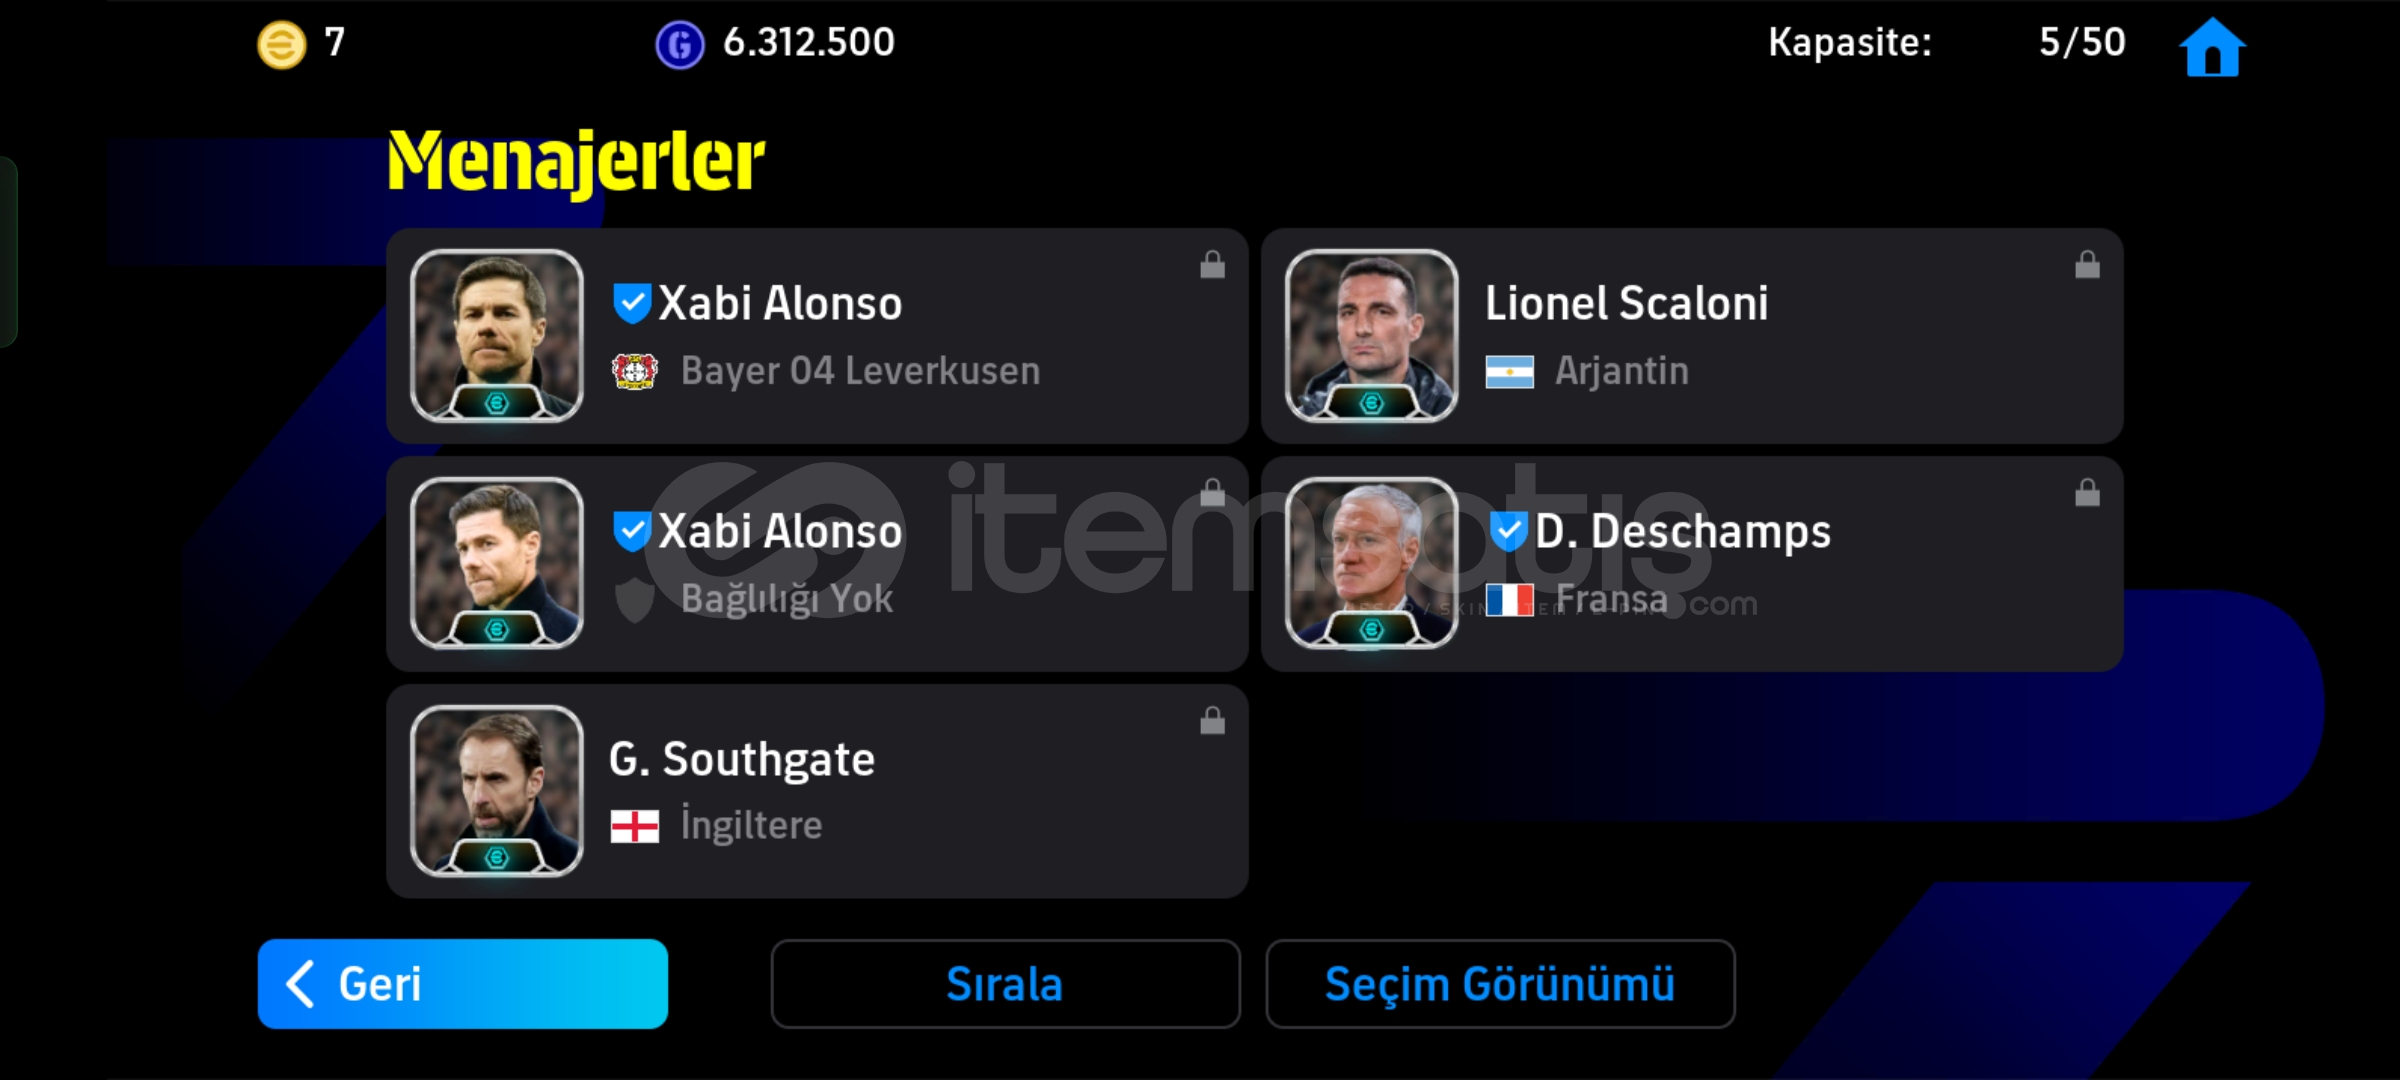Image resolution: width=2400 pixels, height=1080 pixels.
Task: Tap the purple GP currency icon
Action: [679, 44]
